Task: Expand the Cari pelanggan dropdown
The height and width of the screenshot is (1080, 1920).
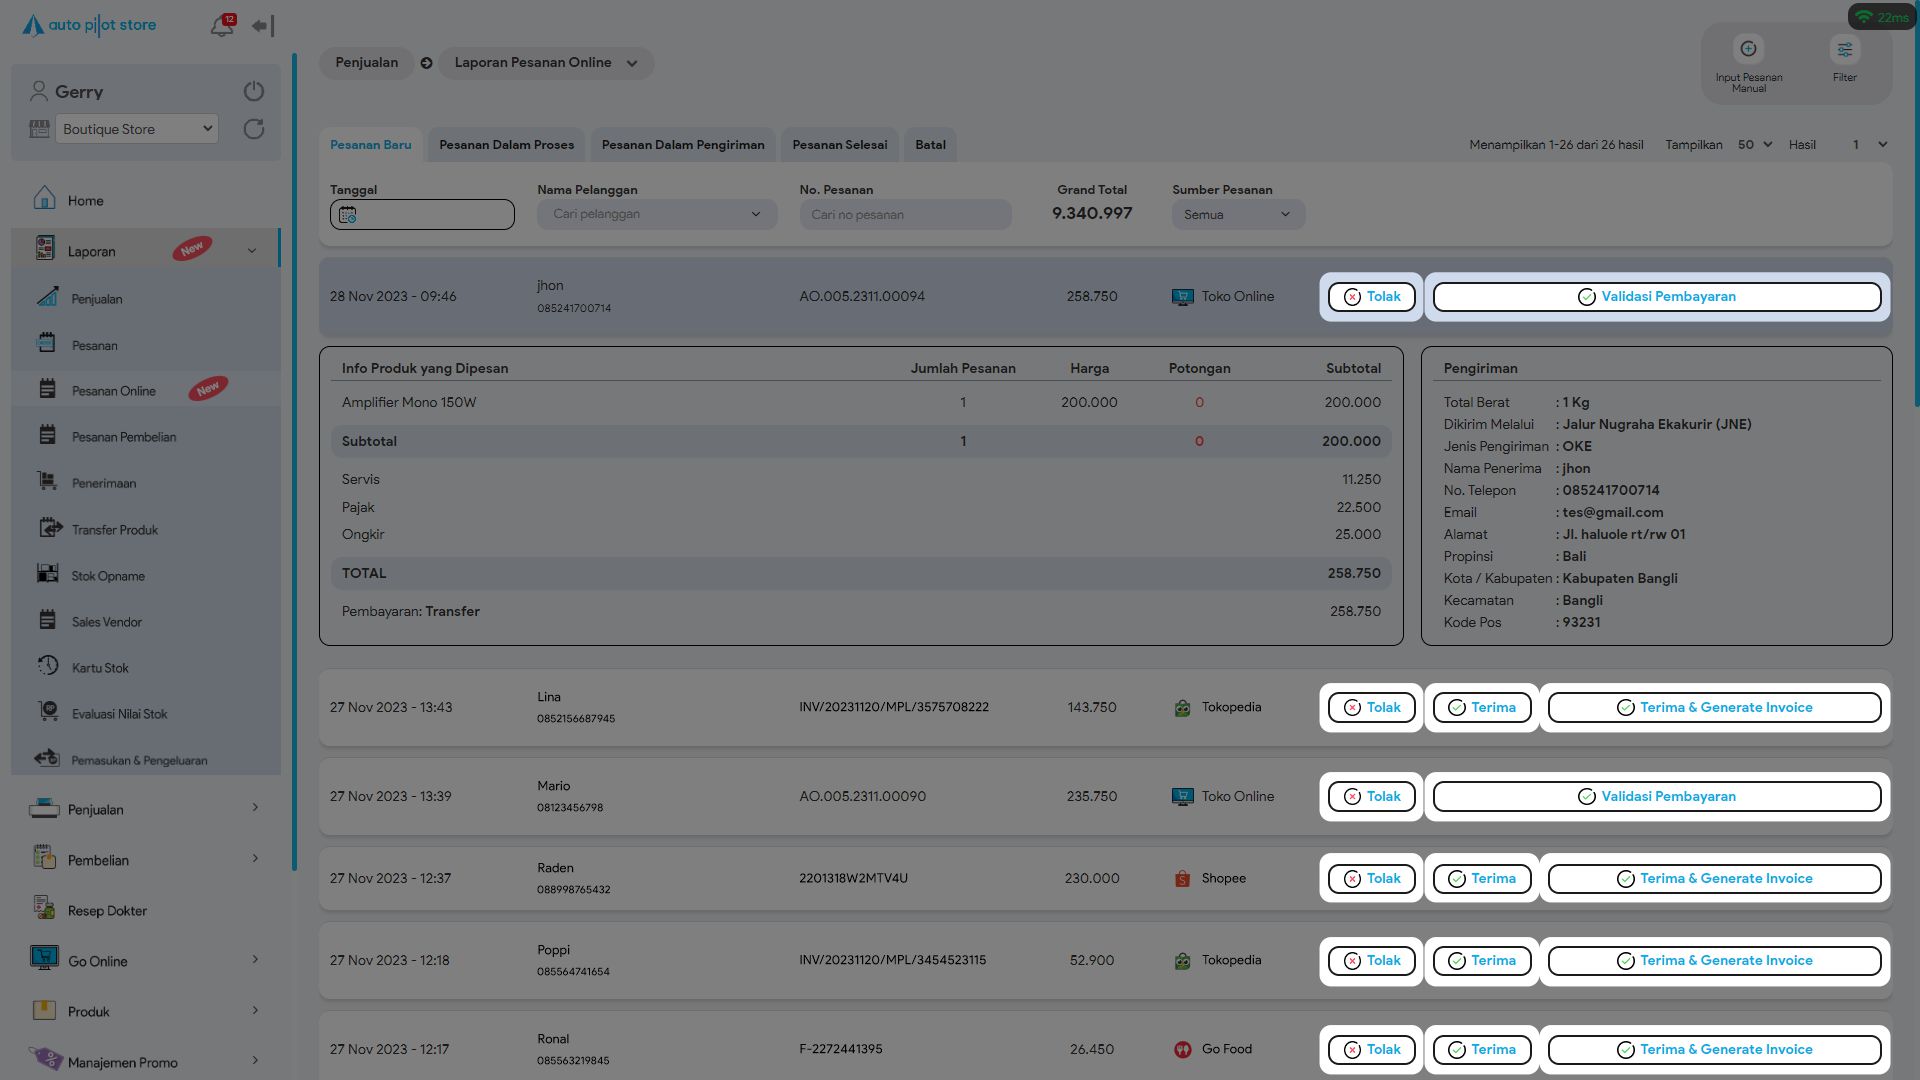Action: (656, 215)
